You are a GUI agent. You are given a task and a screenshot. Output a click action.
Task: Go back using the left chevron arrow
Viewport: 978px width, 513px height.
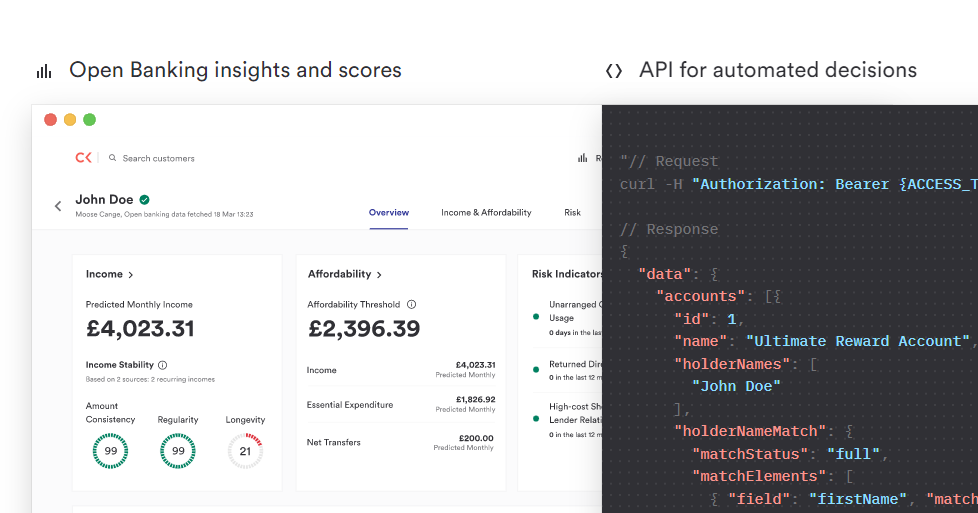click(58, 206)
